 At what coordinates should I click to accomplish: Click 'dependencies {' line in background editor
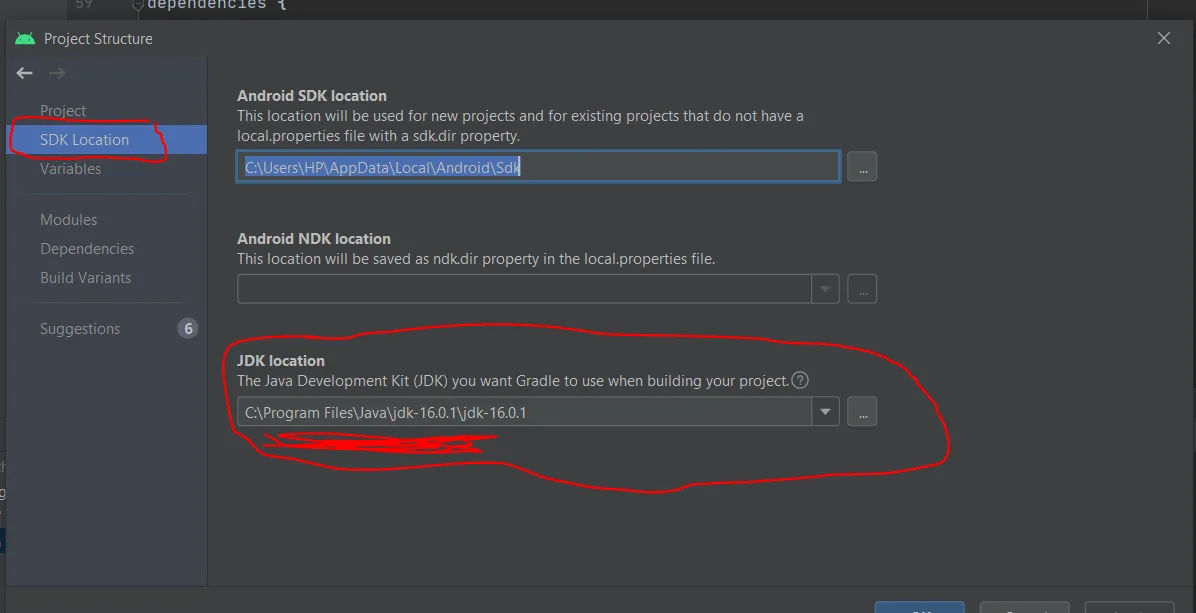pos(216,5)
